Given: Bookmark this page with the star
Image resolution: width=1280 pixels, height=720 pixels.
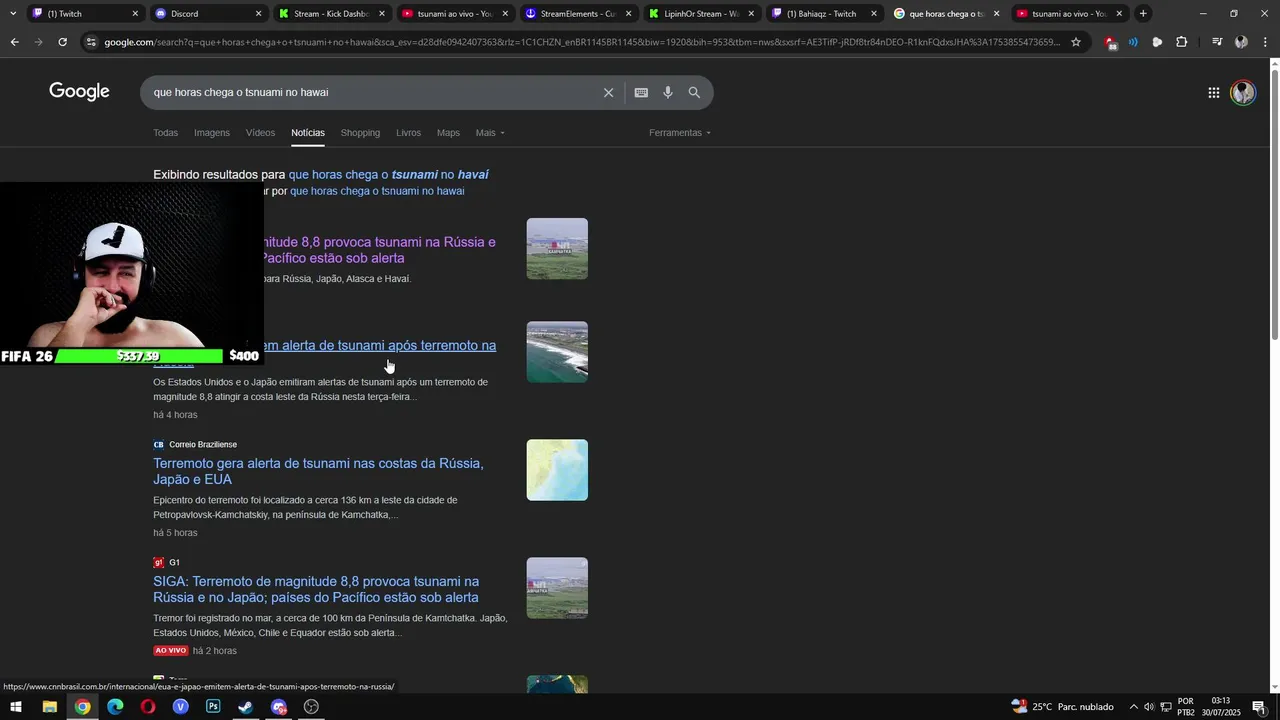Looking at the screenshot, I should 1076,42.
